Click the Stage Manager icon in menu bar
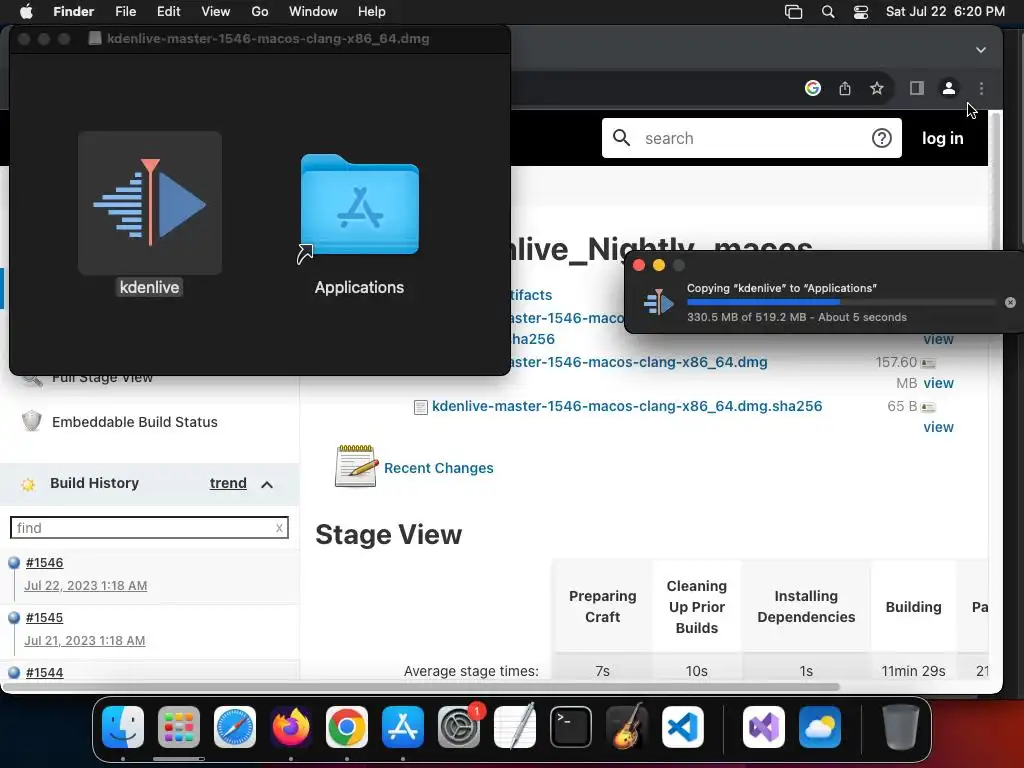Viewport: 1024px width, 768px height. [x=793, y=12]
